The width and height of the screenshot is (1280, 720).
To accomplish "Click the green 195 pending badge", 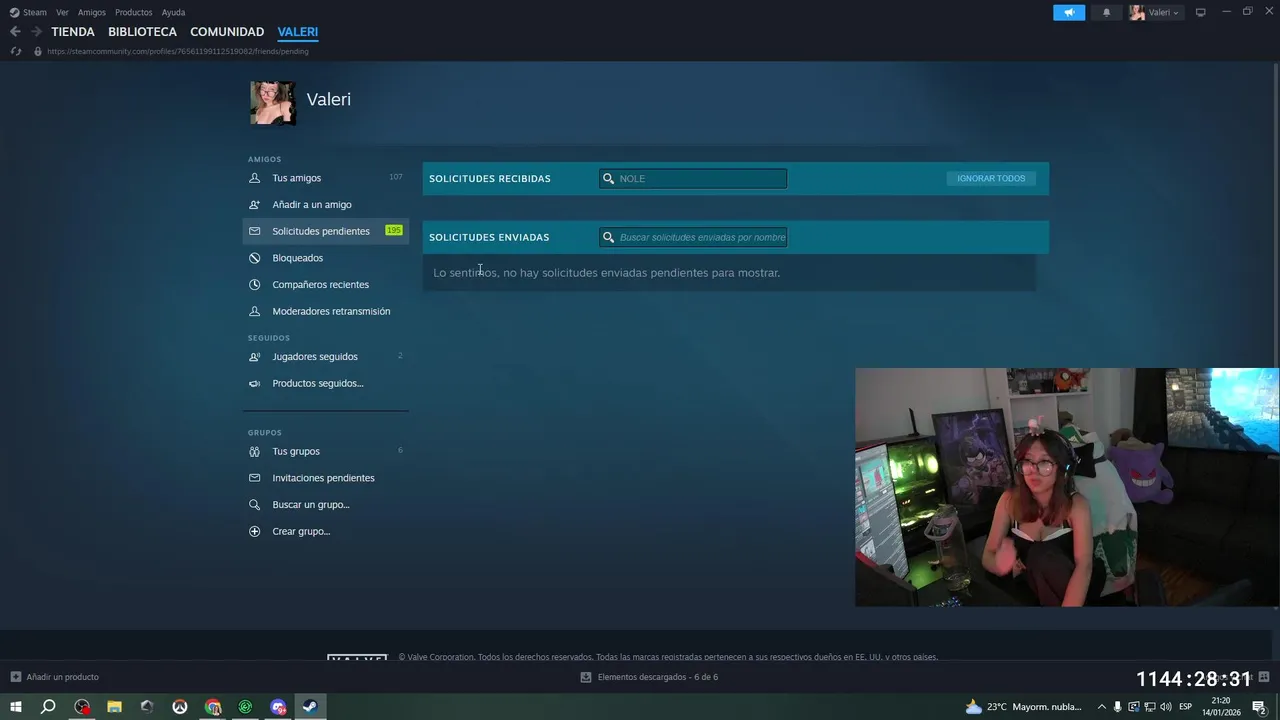I will [x=394, y=230].
